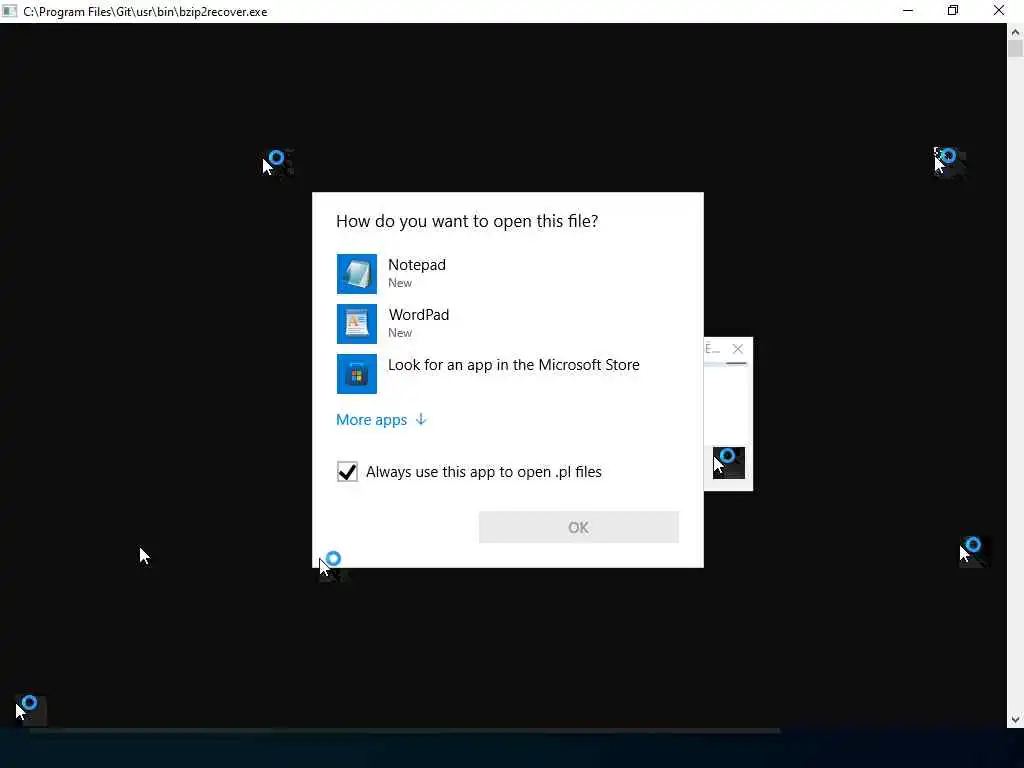Select Notepad to open the file
Viewport: 1024px width, 768px height.
(507, 274)
